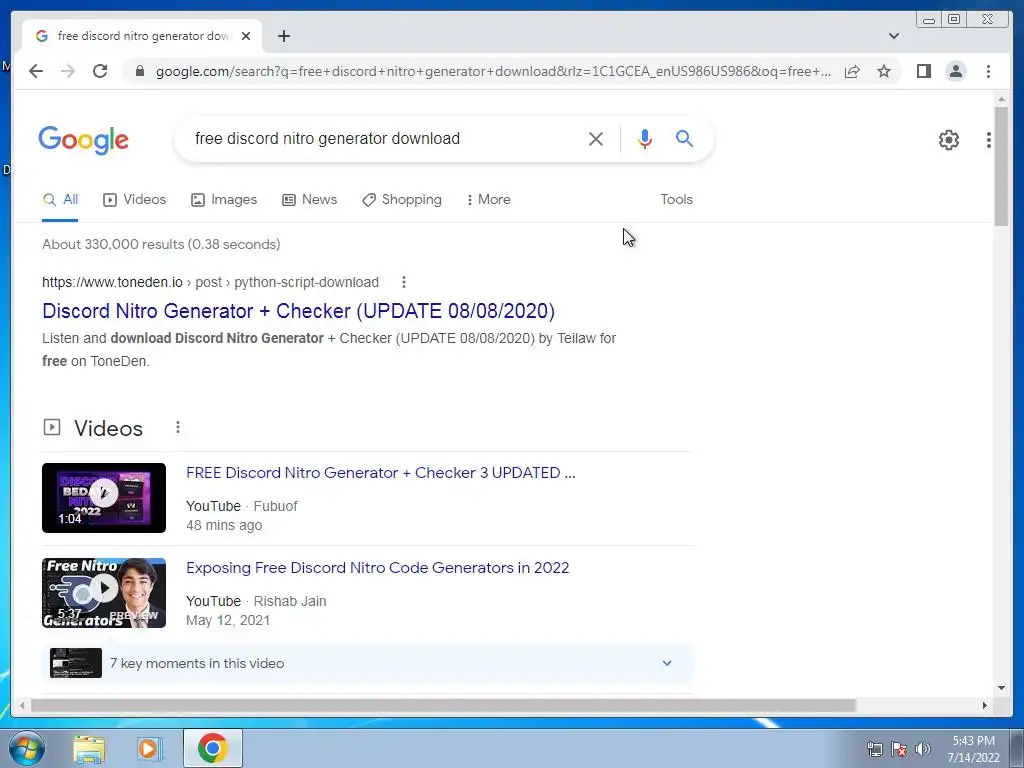Click key moments preview thumbnail
Image resolution: width=1024 pixels, height=768 pixels.
click(x=76, y=664)
